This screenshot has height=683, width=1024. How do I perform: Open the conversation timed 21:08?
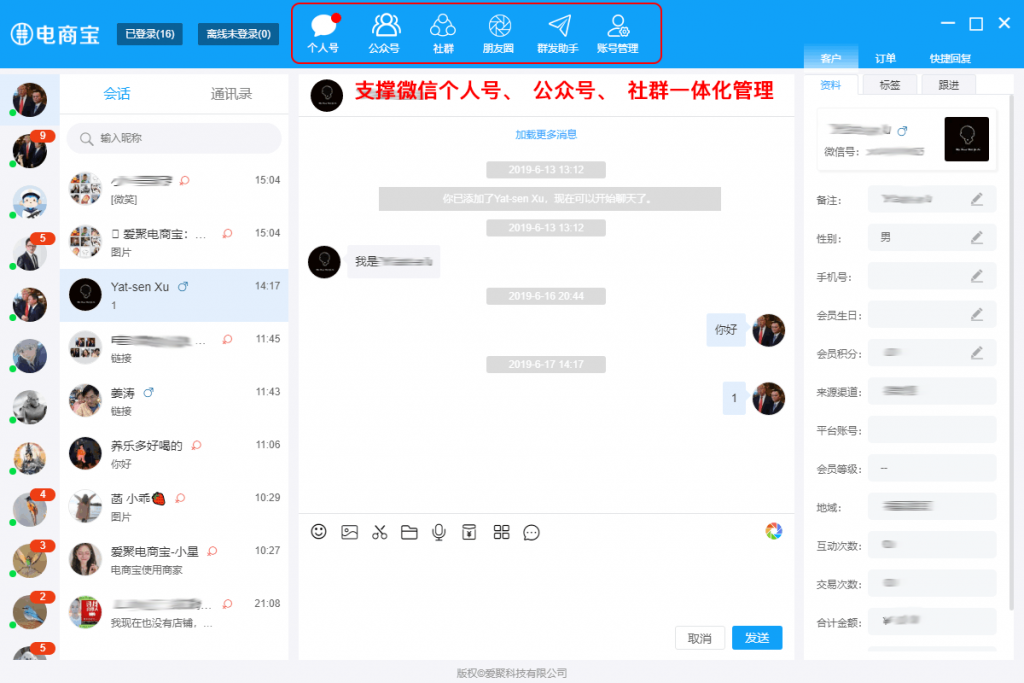pos(174,612)
